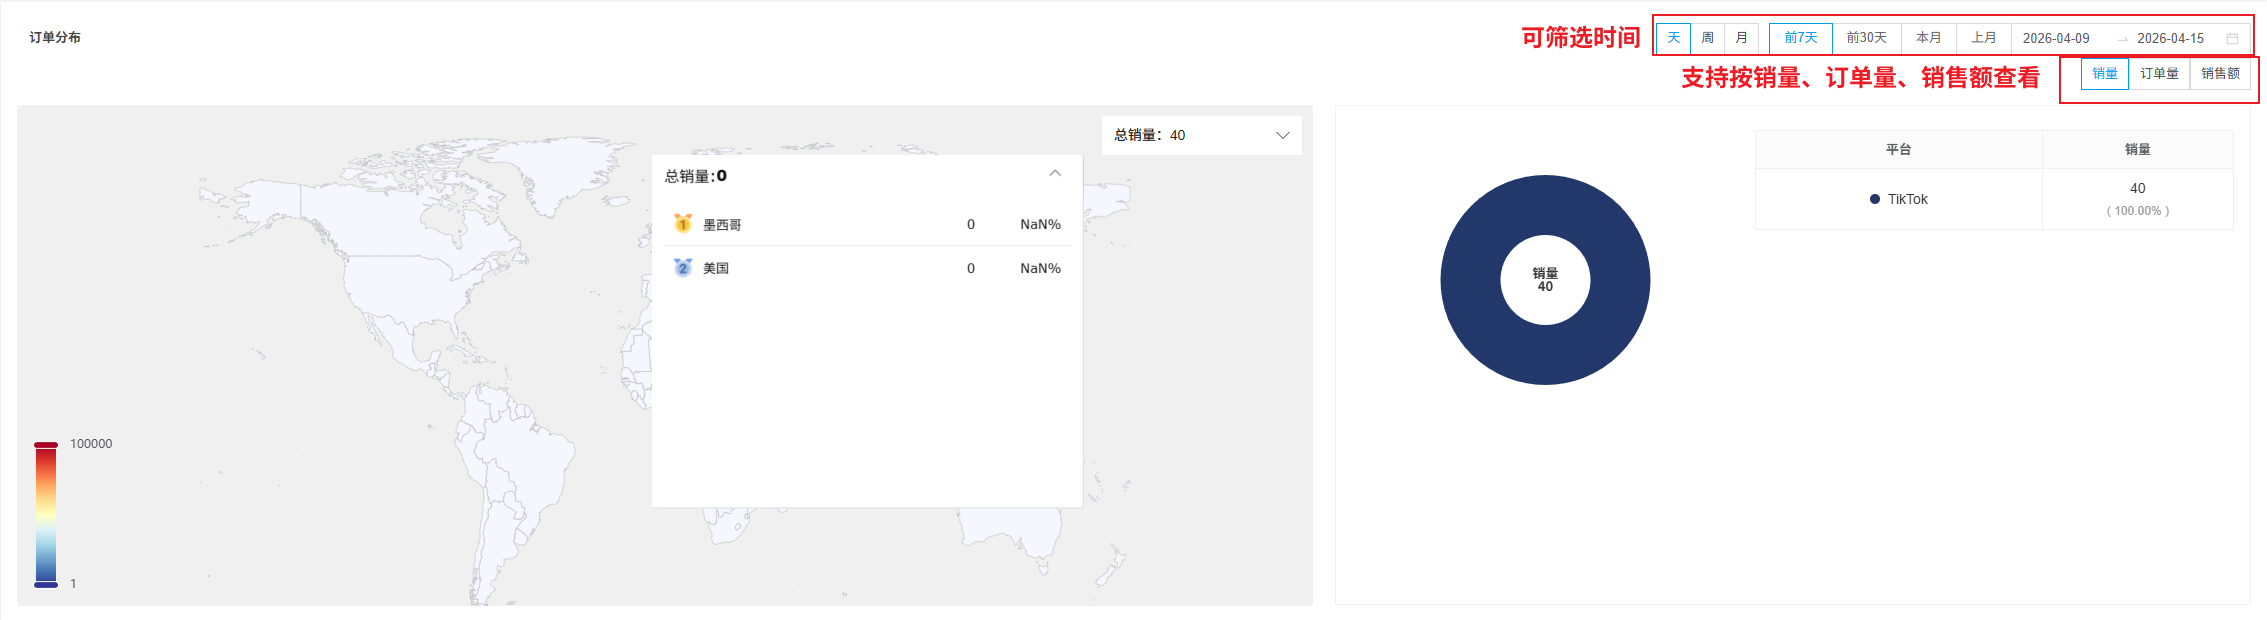Open the calendar icon in date range
2267x620 pixels.
(2232, 38)
